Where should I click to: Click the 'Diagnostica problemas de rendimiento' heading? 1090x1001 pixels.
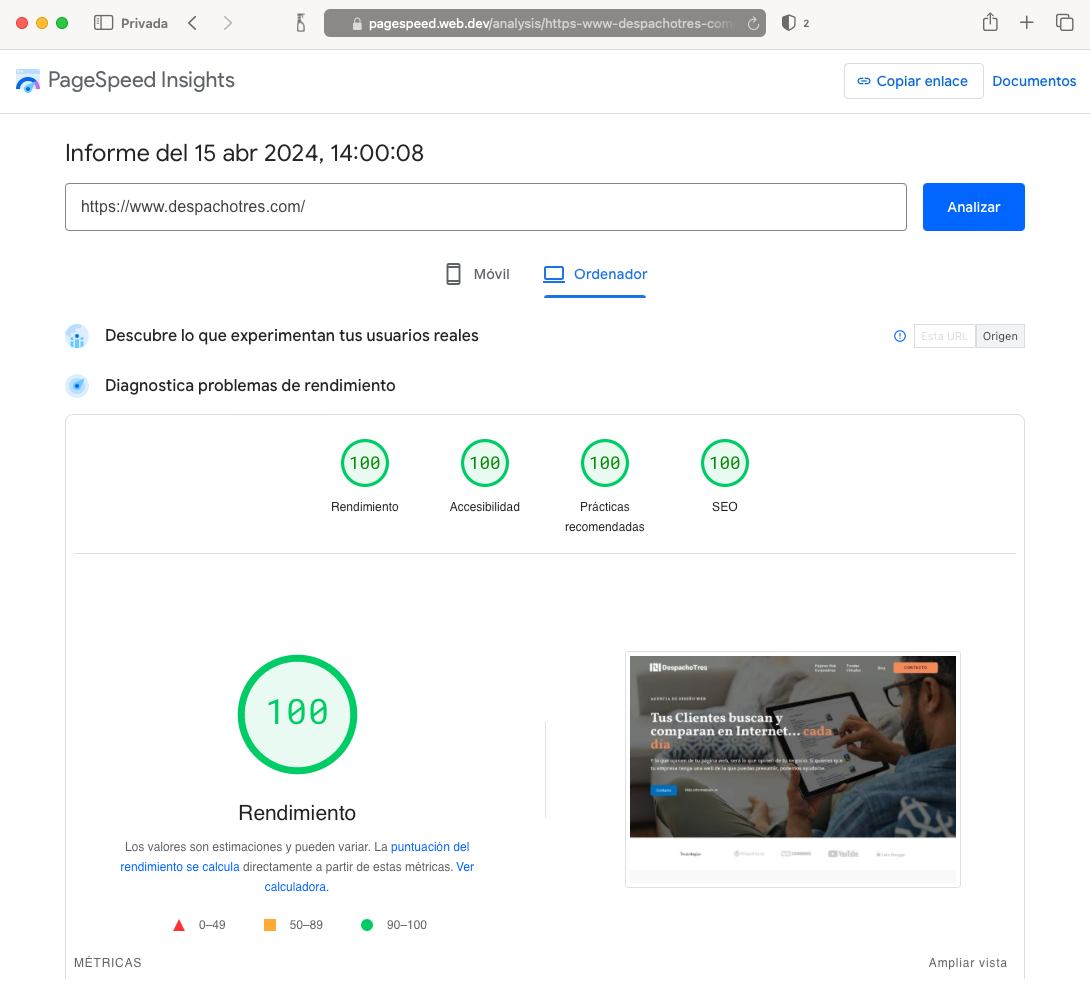click(250, 386)
